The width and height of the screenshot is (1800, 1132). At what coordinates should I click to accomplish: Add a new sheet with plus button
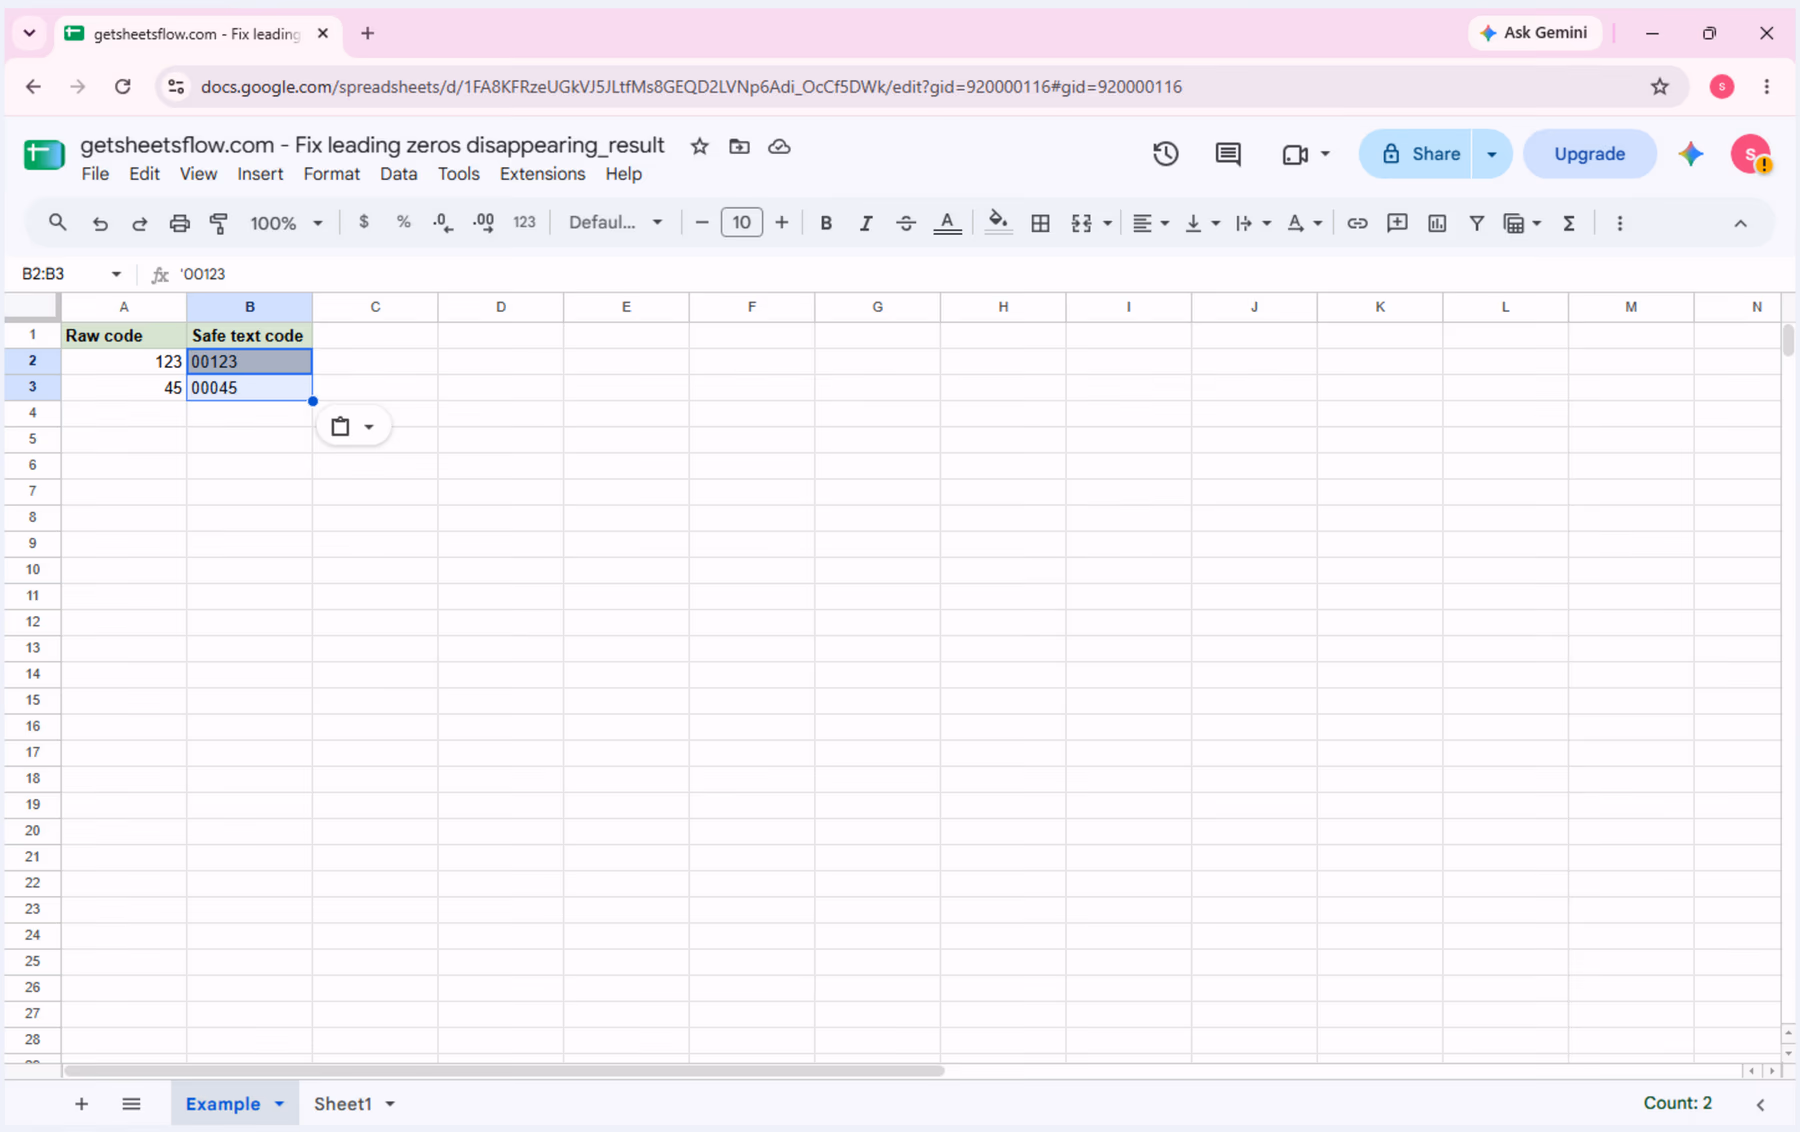pos(82,1104)
